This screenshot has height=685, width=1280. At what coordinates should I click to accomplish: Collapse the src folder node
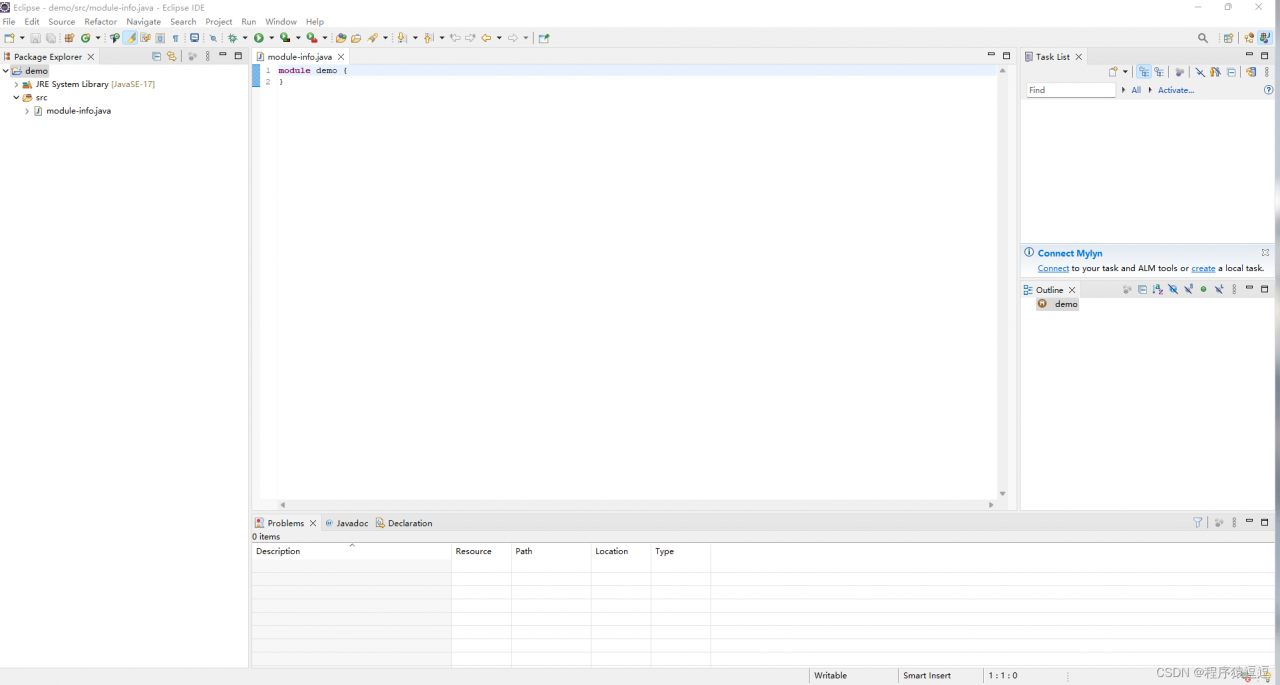tap(16, 98)
